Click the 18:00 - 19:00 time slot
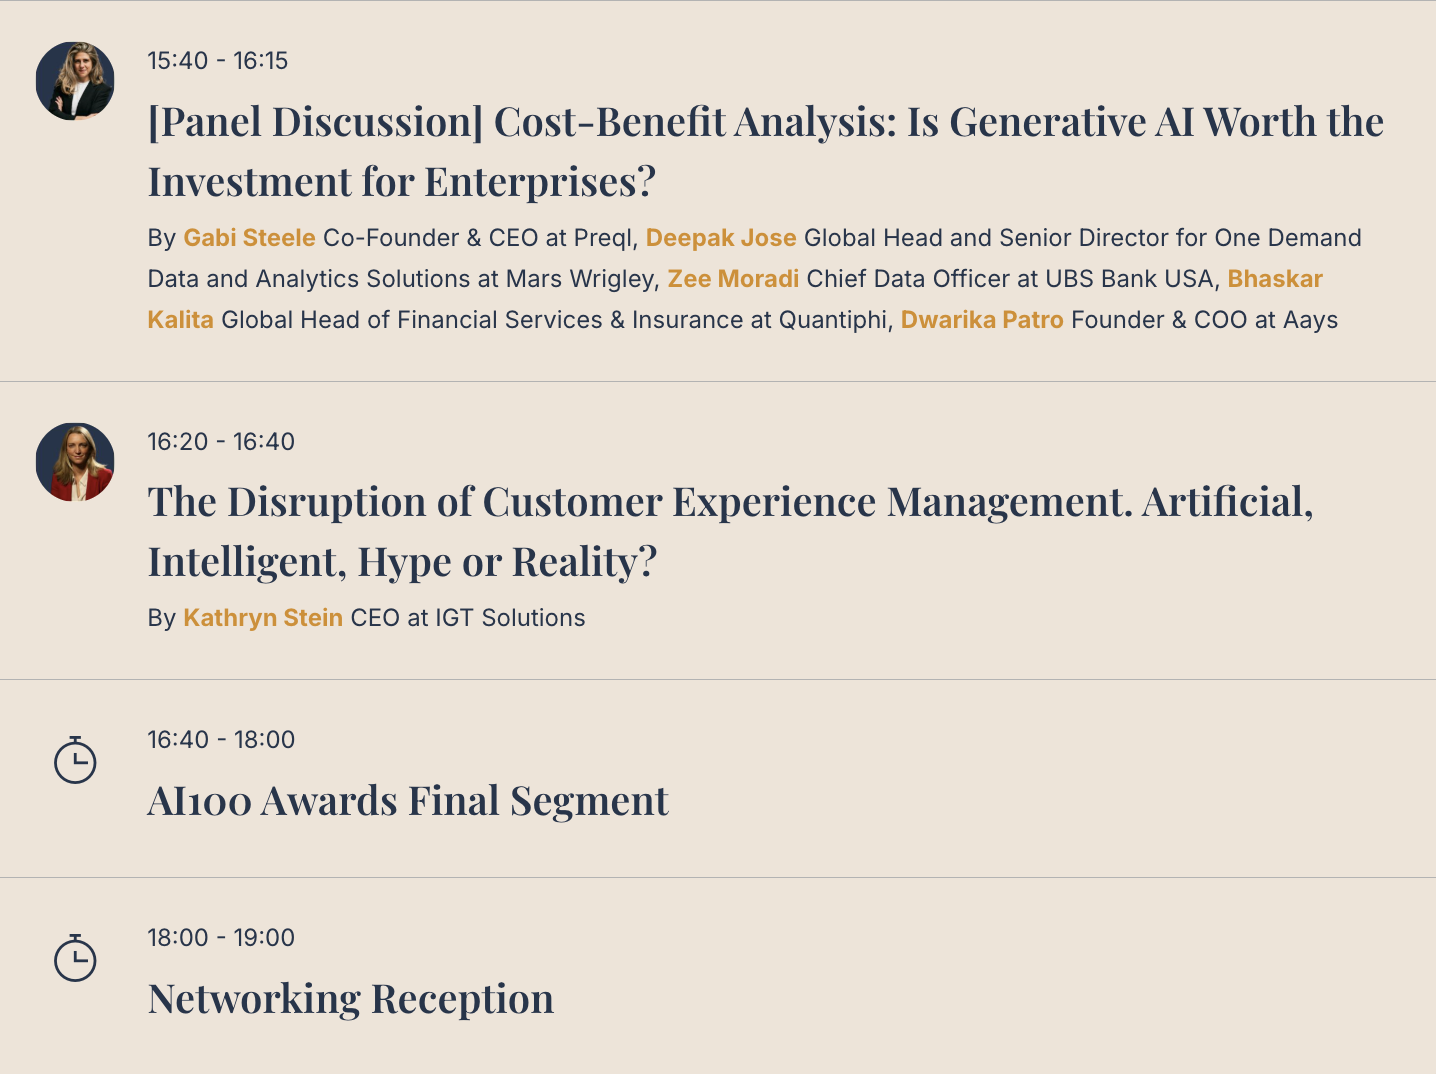 221,938
